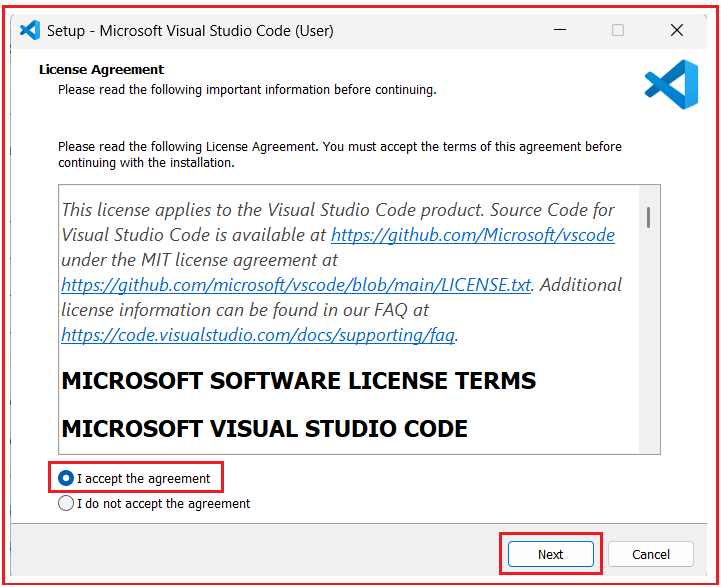This screenshot has width=721, height=587.
Task: Click the Next button
Action: 550,554
